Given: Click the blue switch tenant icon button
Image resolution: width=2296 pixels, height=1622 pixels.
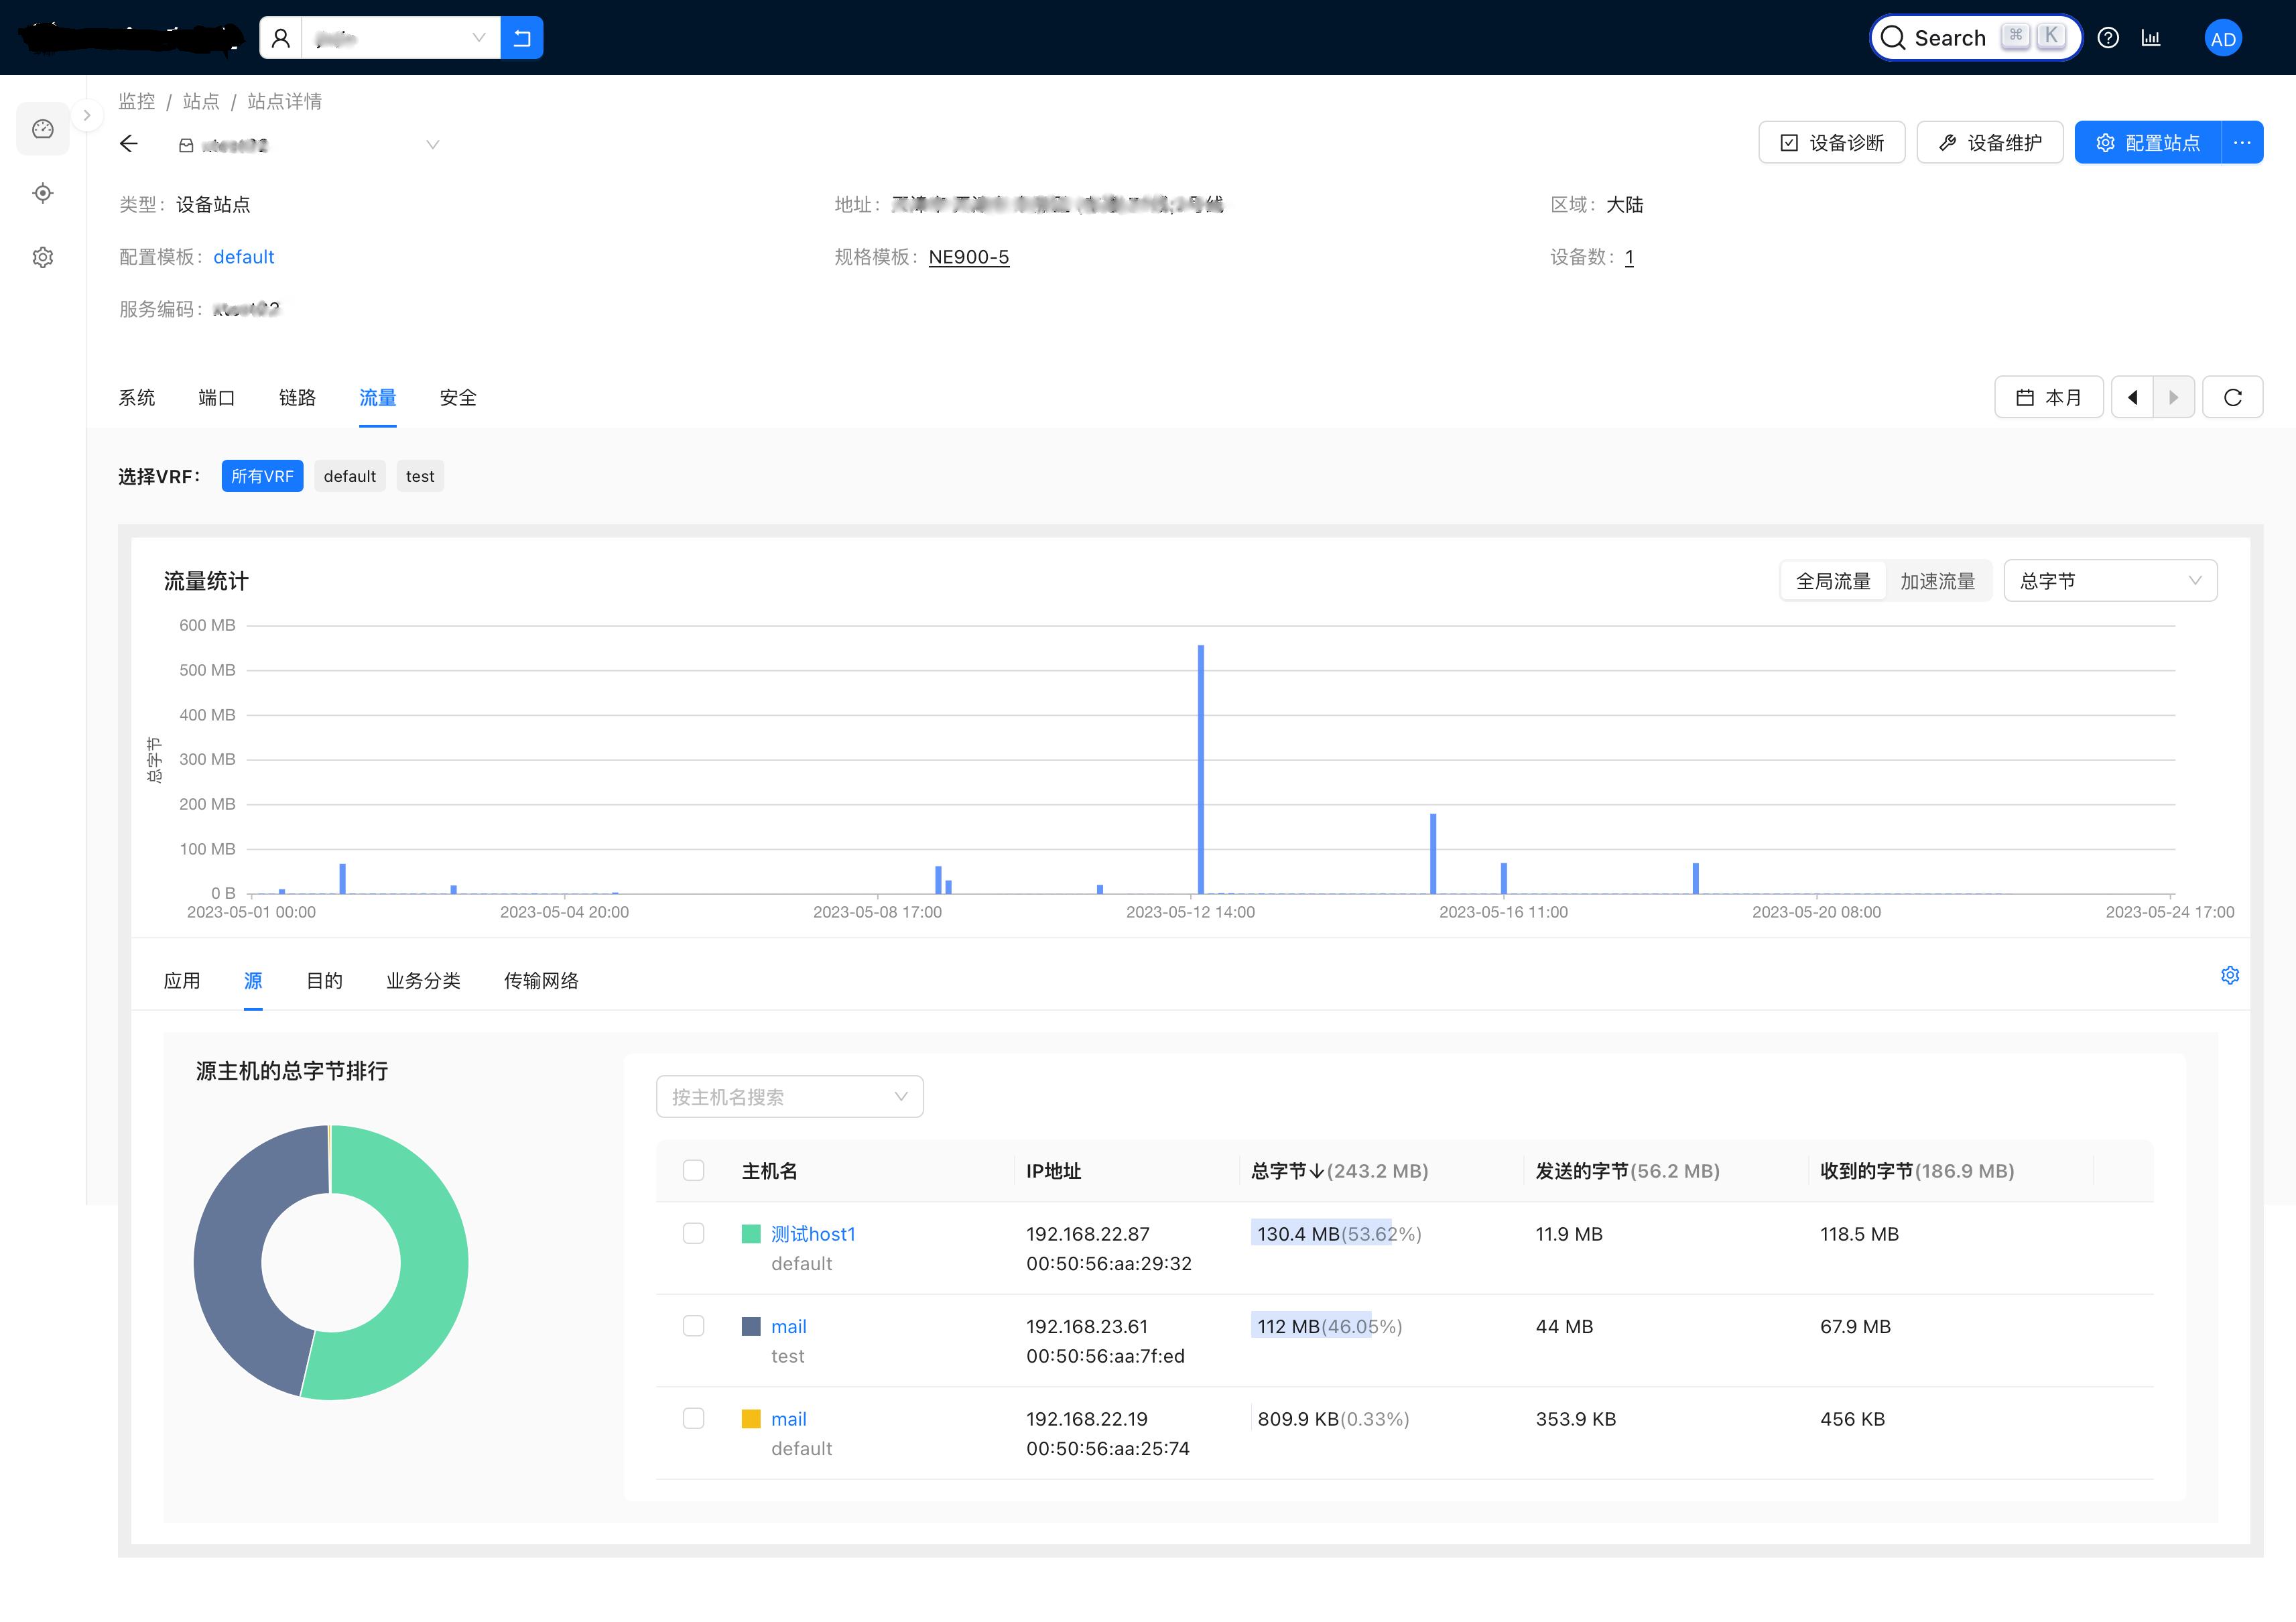Looking at the screenshot, I should (x=521, y=38).
